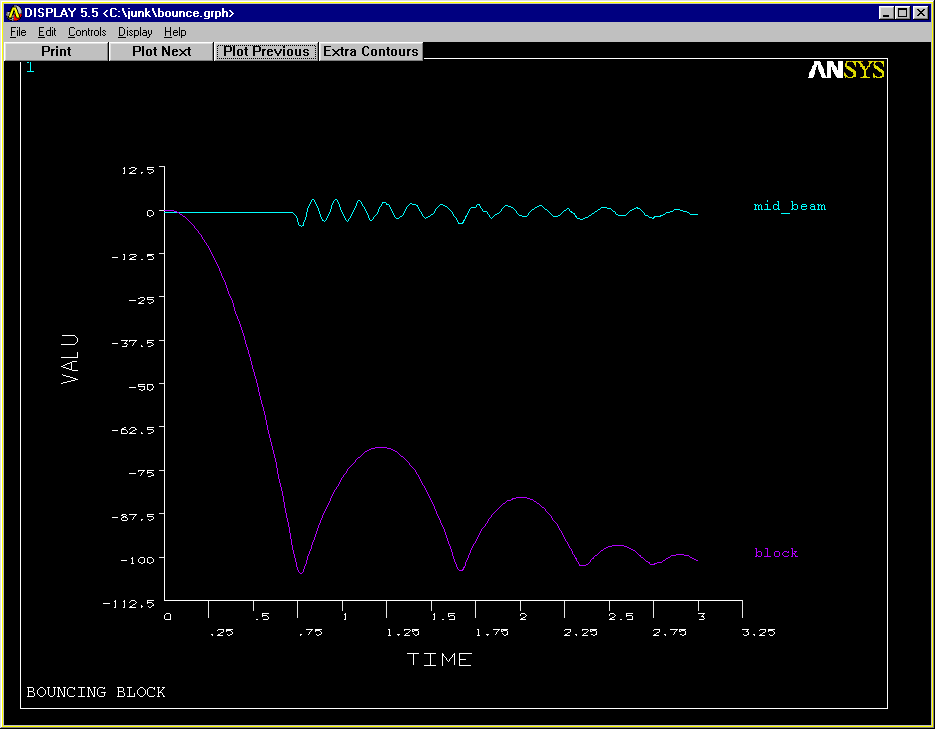The image size is (935, 729).
Task: Click the Plot Previous button
Action: pos(266,51)
